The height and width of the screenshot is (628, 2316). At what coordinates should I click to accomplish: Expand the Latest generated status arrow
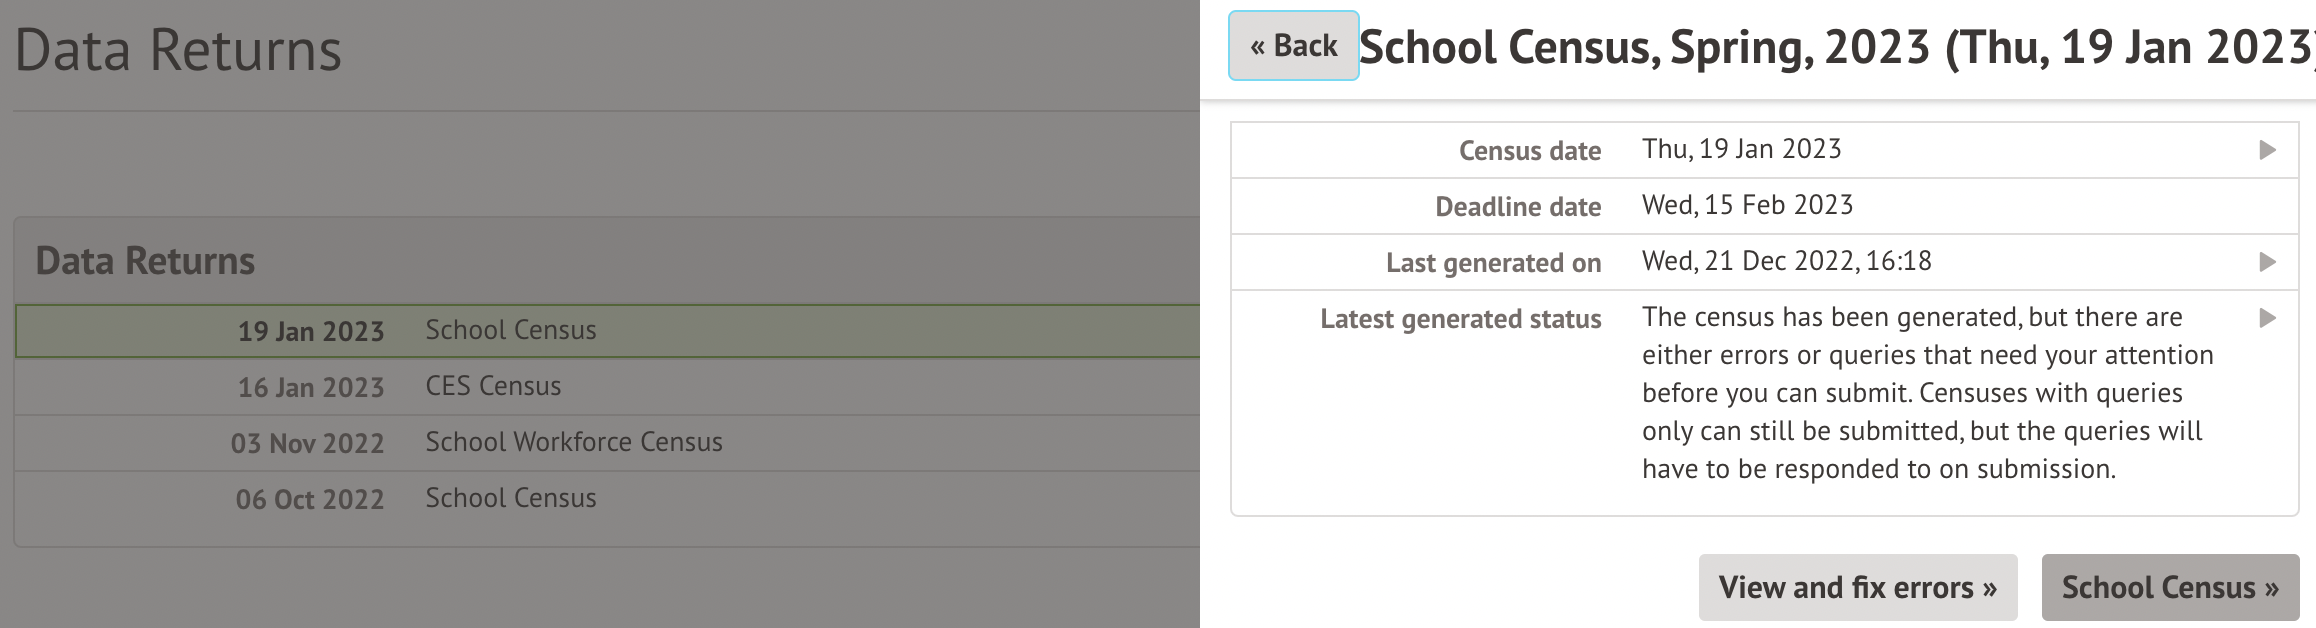pos(2267,318)
